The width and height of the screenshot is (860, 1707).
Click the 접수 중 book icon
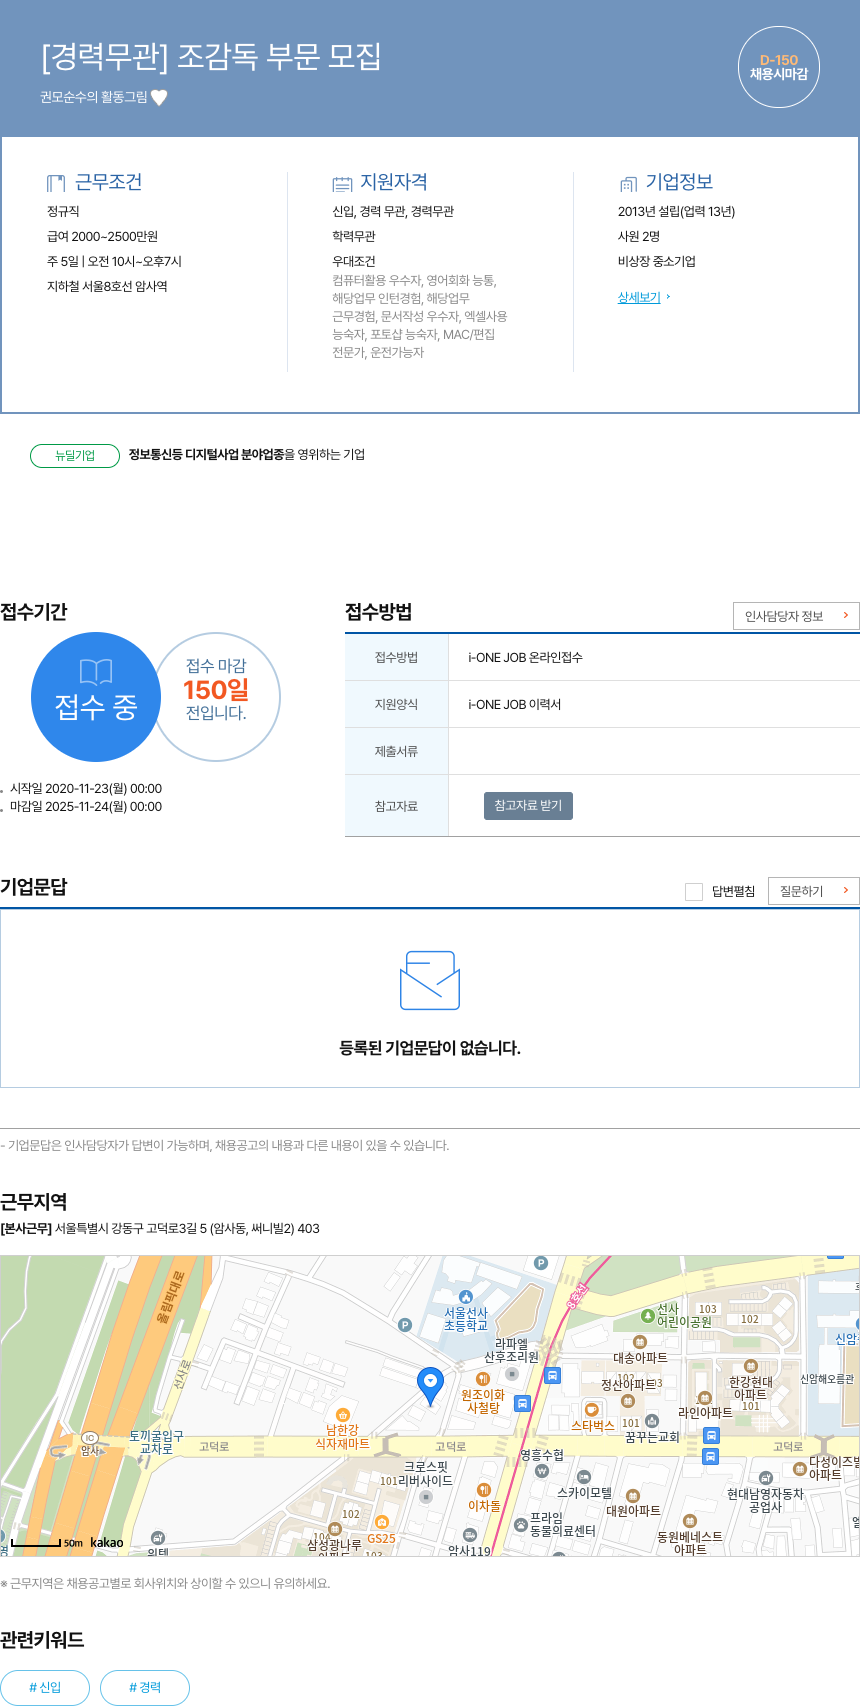pyautogui.click(x=96, y=671)
